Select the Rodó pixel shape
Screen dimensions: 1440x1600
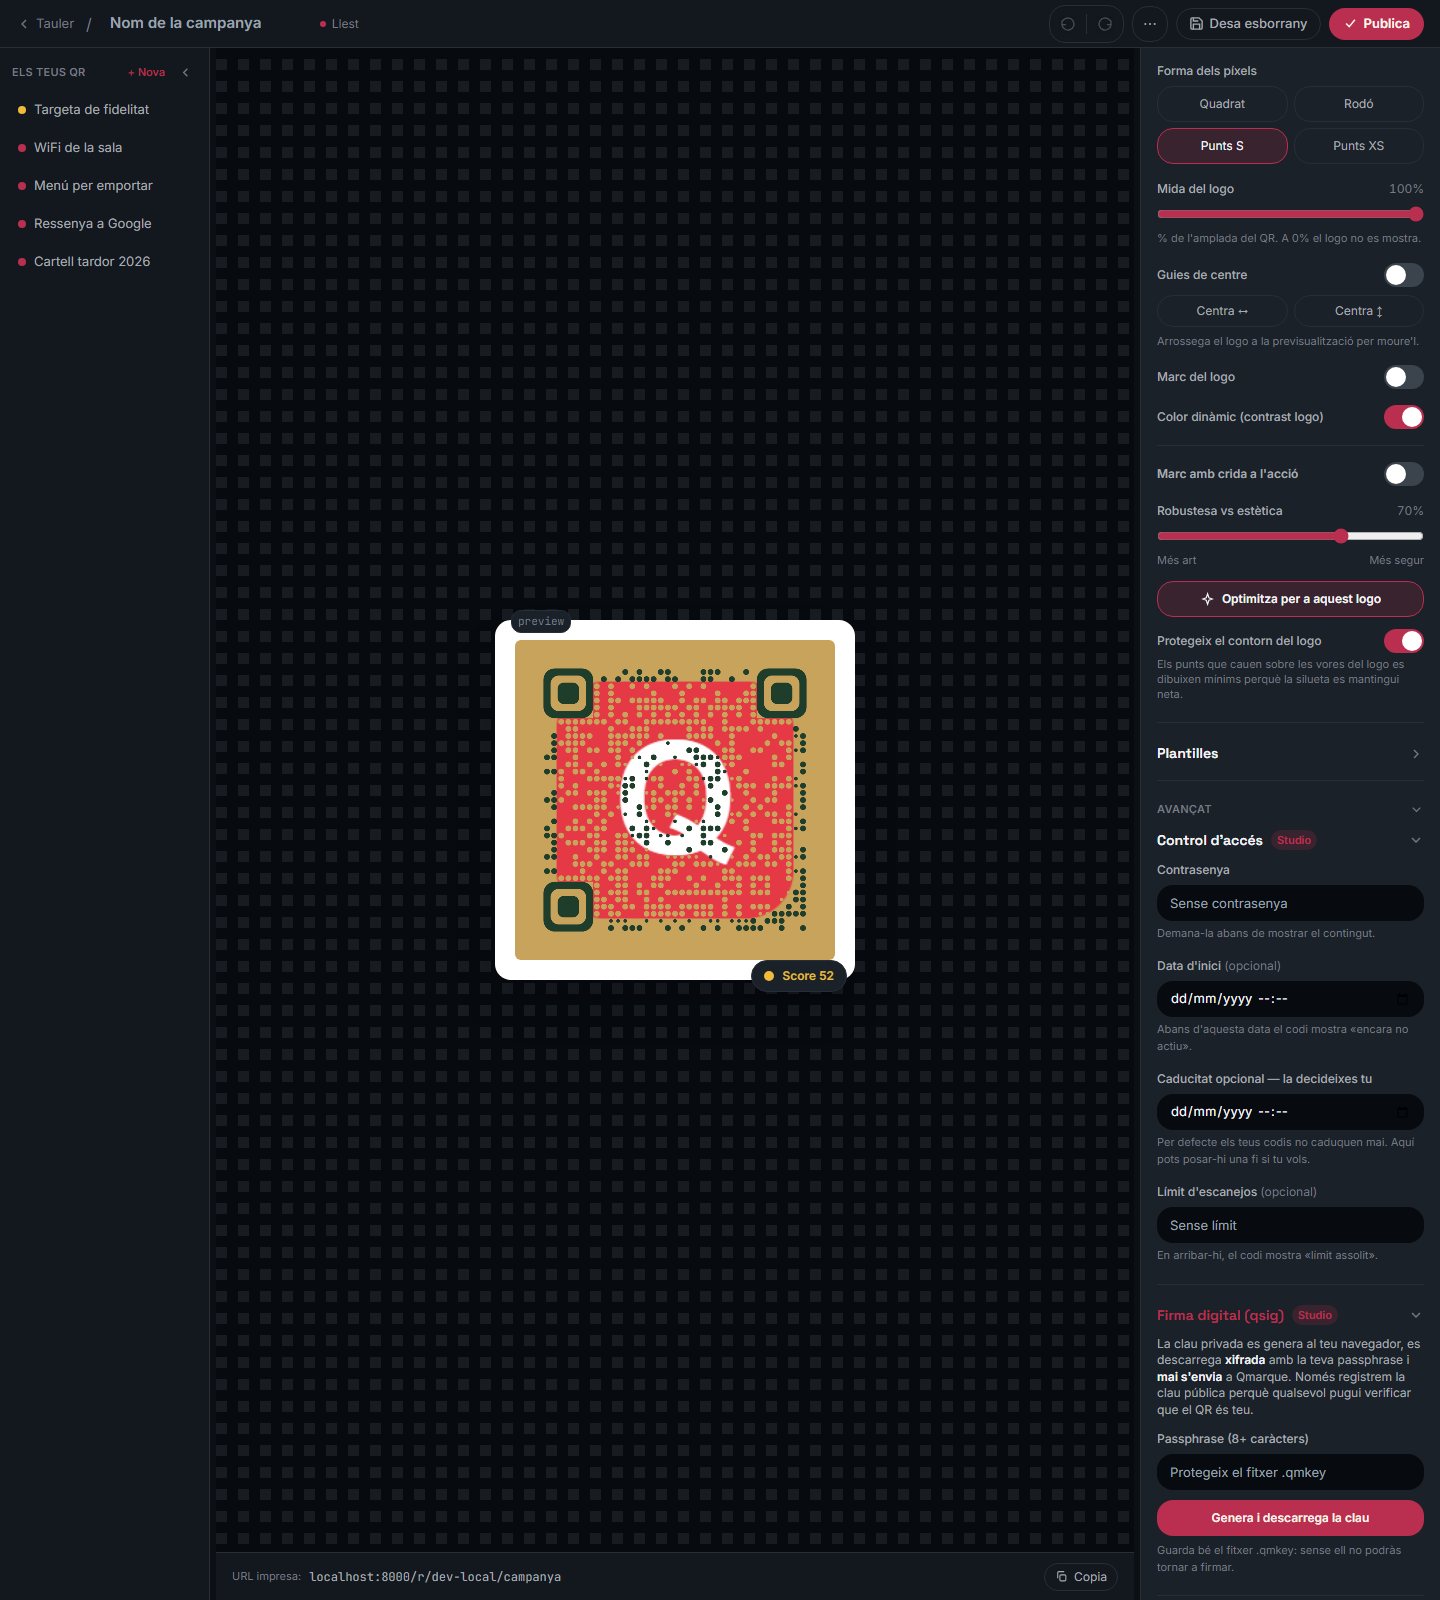(1359, 104)
